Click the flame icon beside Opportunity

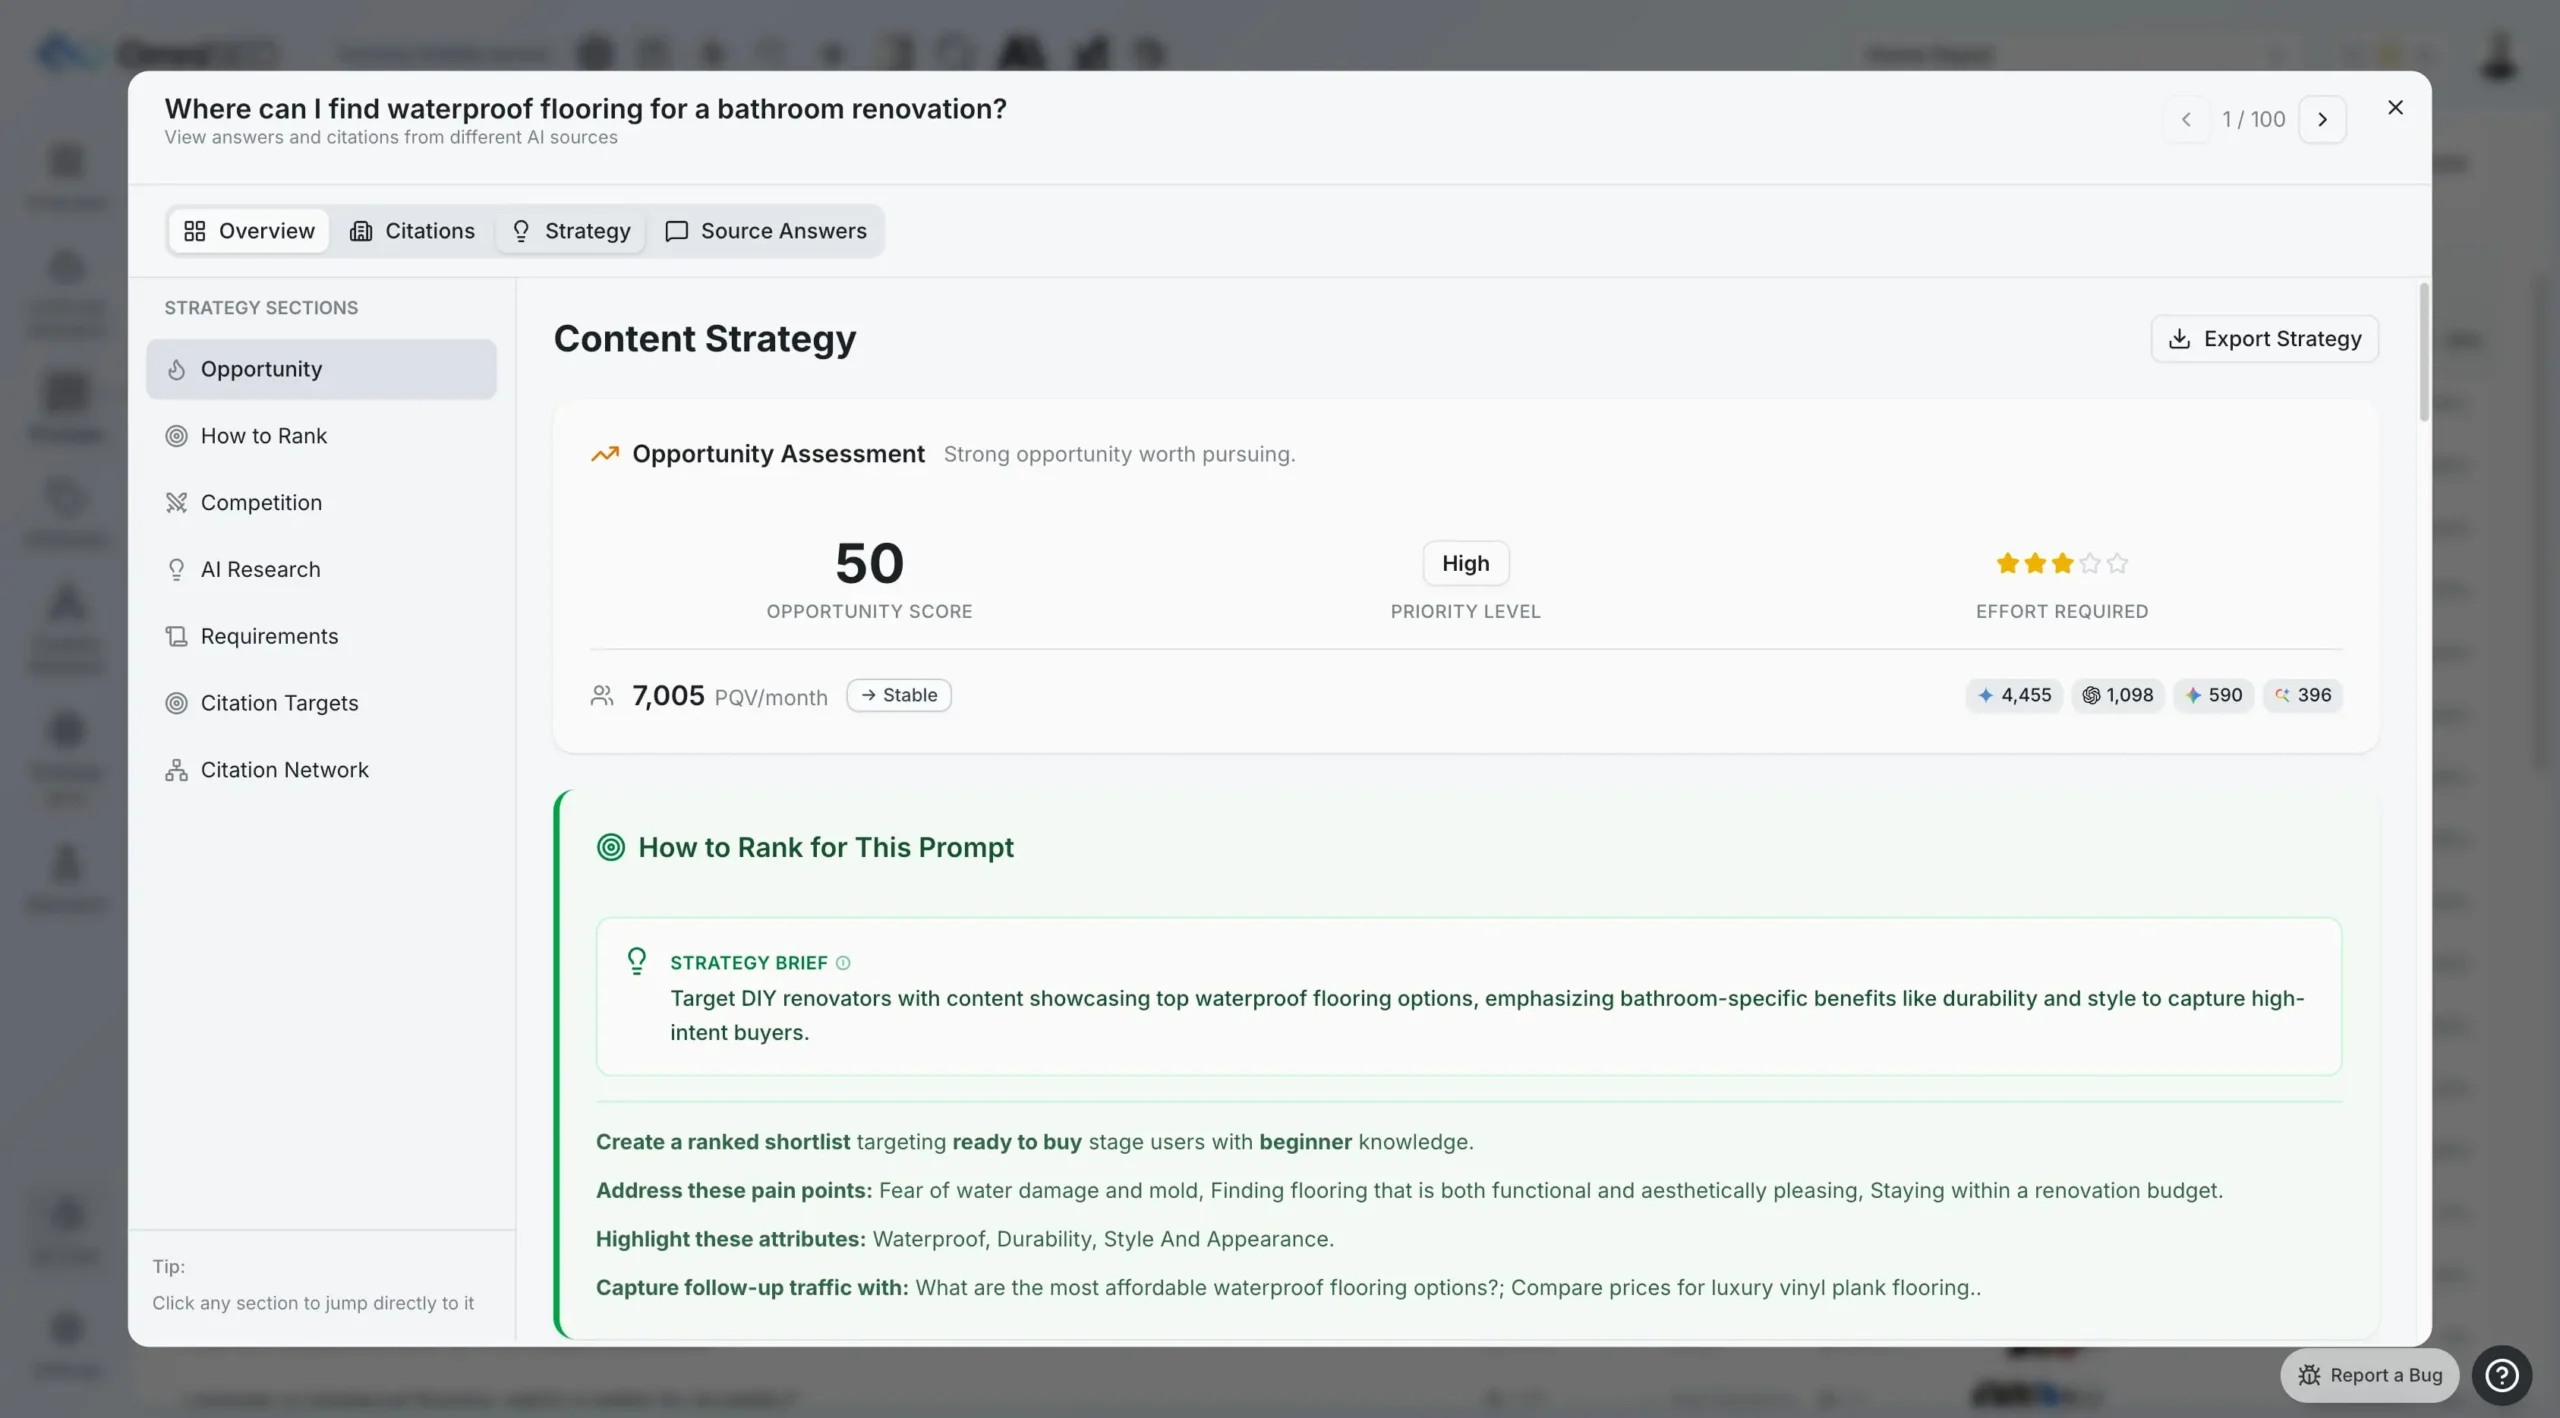176,369
